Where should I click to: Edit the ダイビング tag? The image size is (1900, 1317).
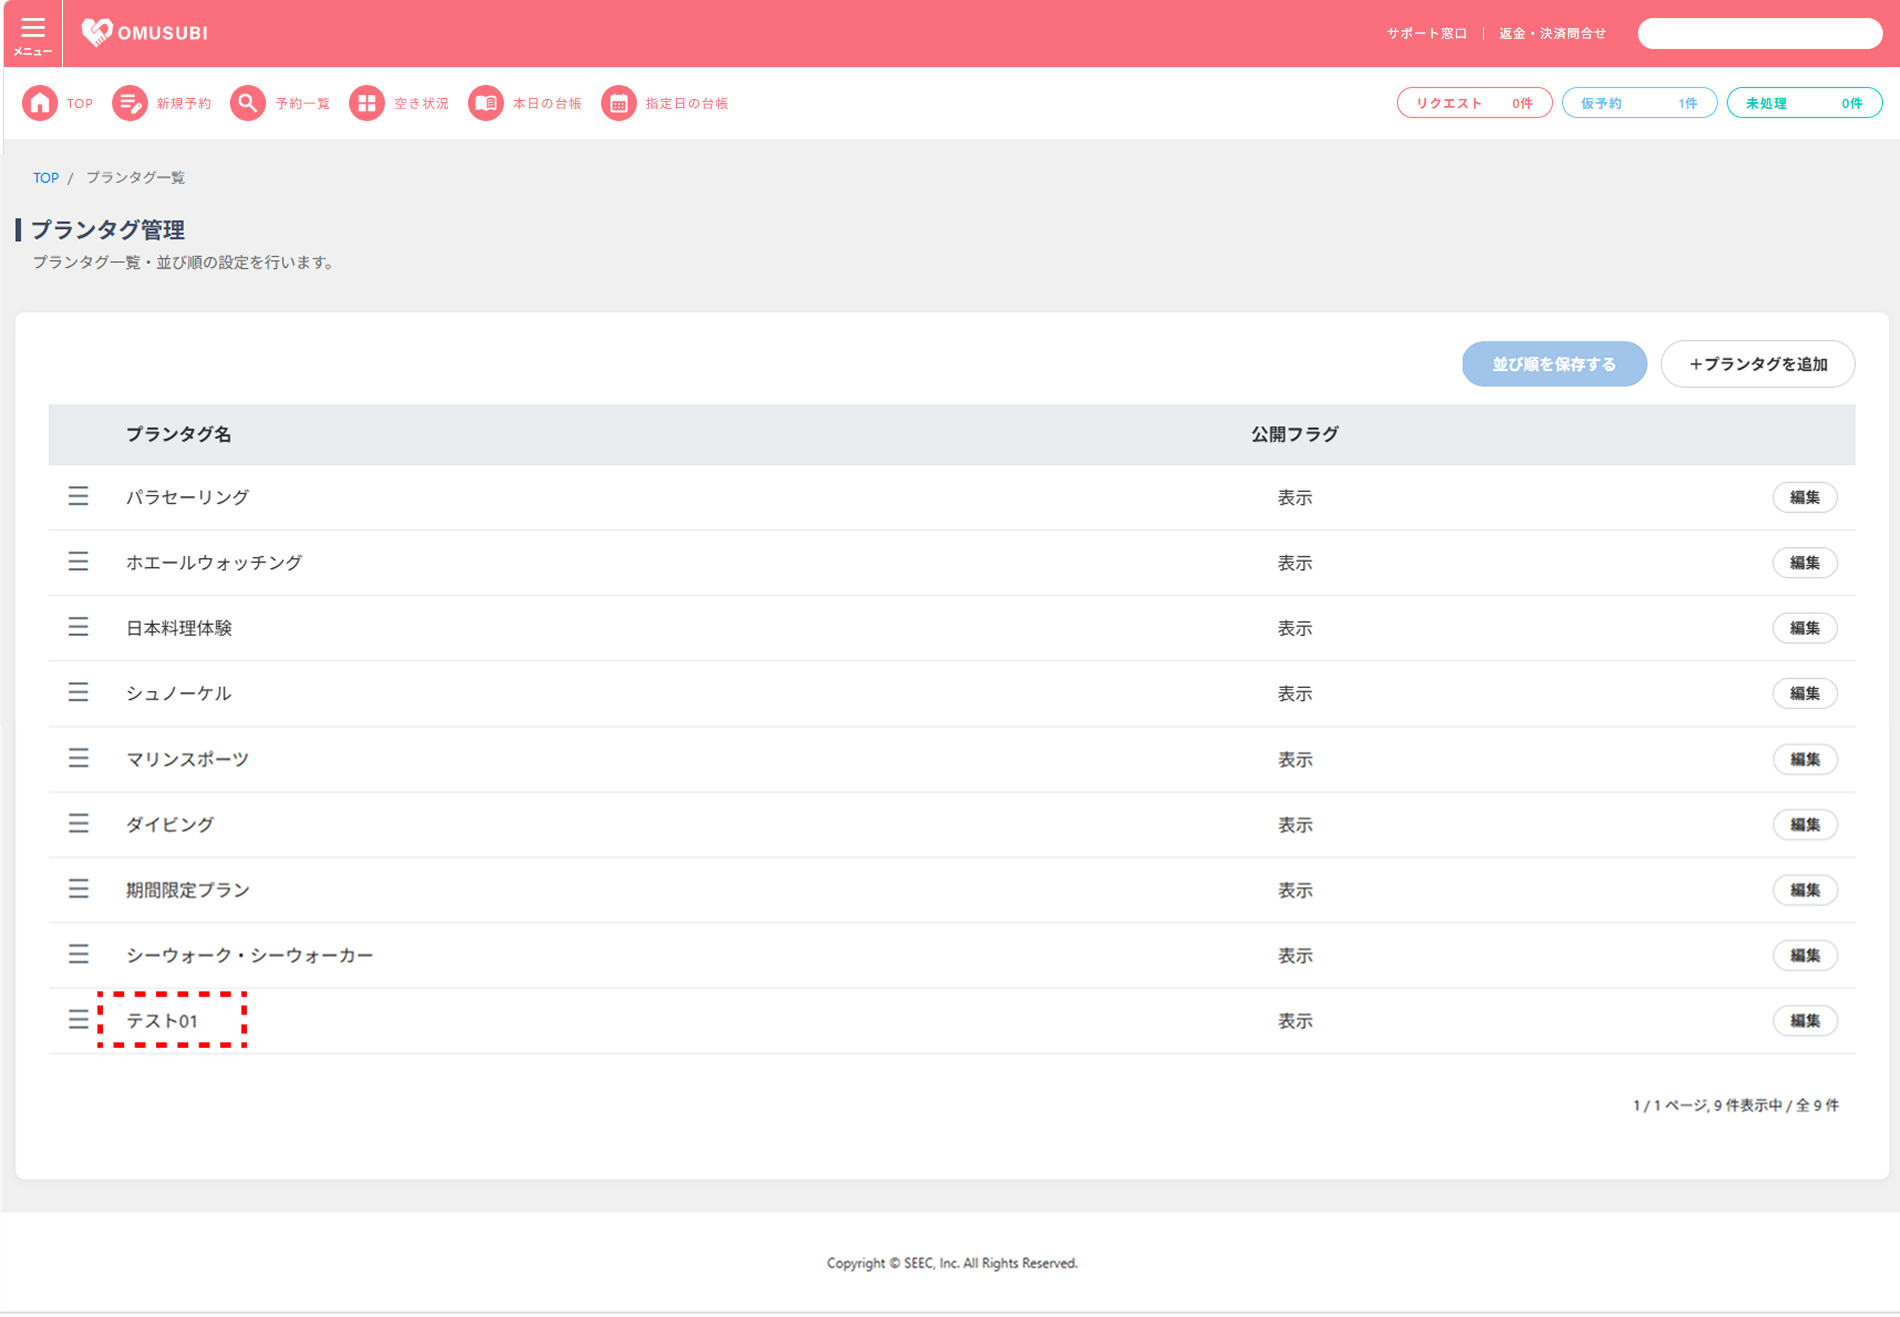[1805, 825]
